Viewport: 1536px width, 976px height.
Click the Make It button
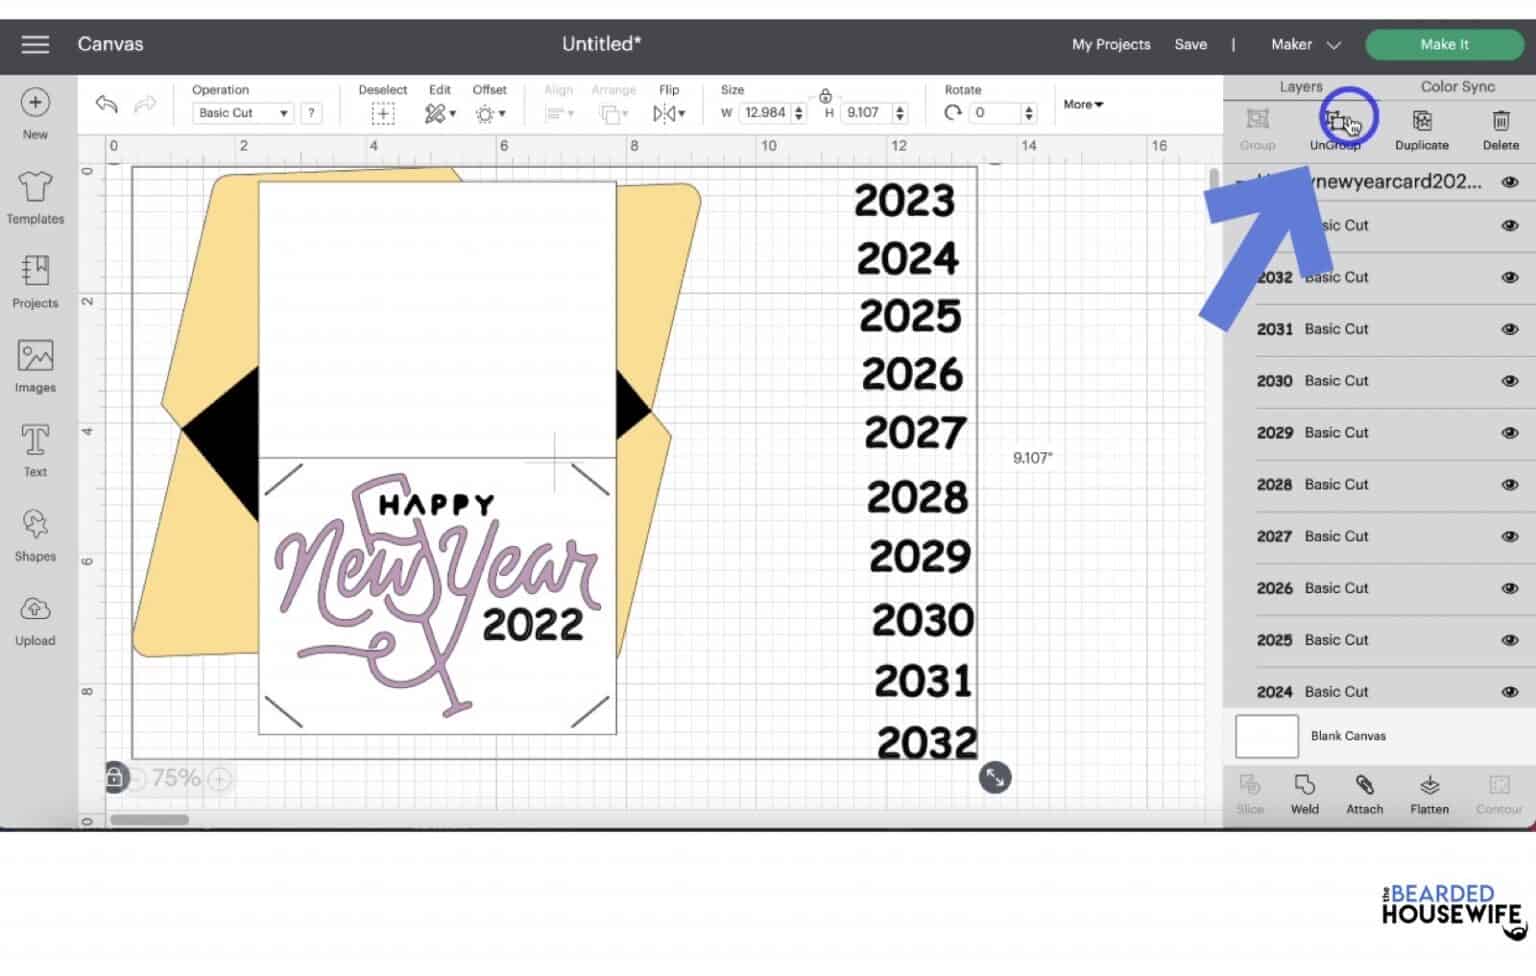click(x=1445, y=44)
